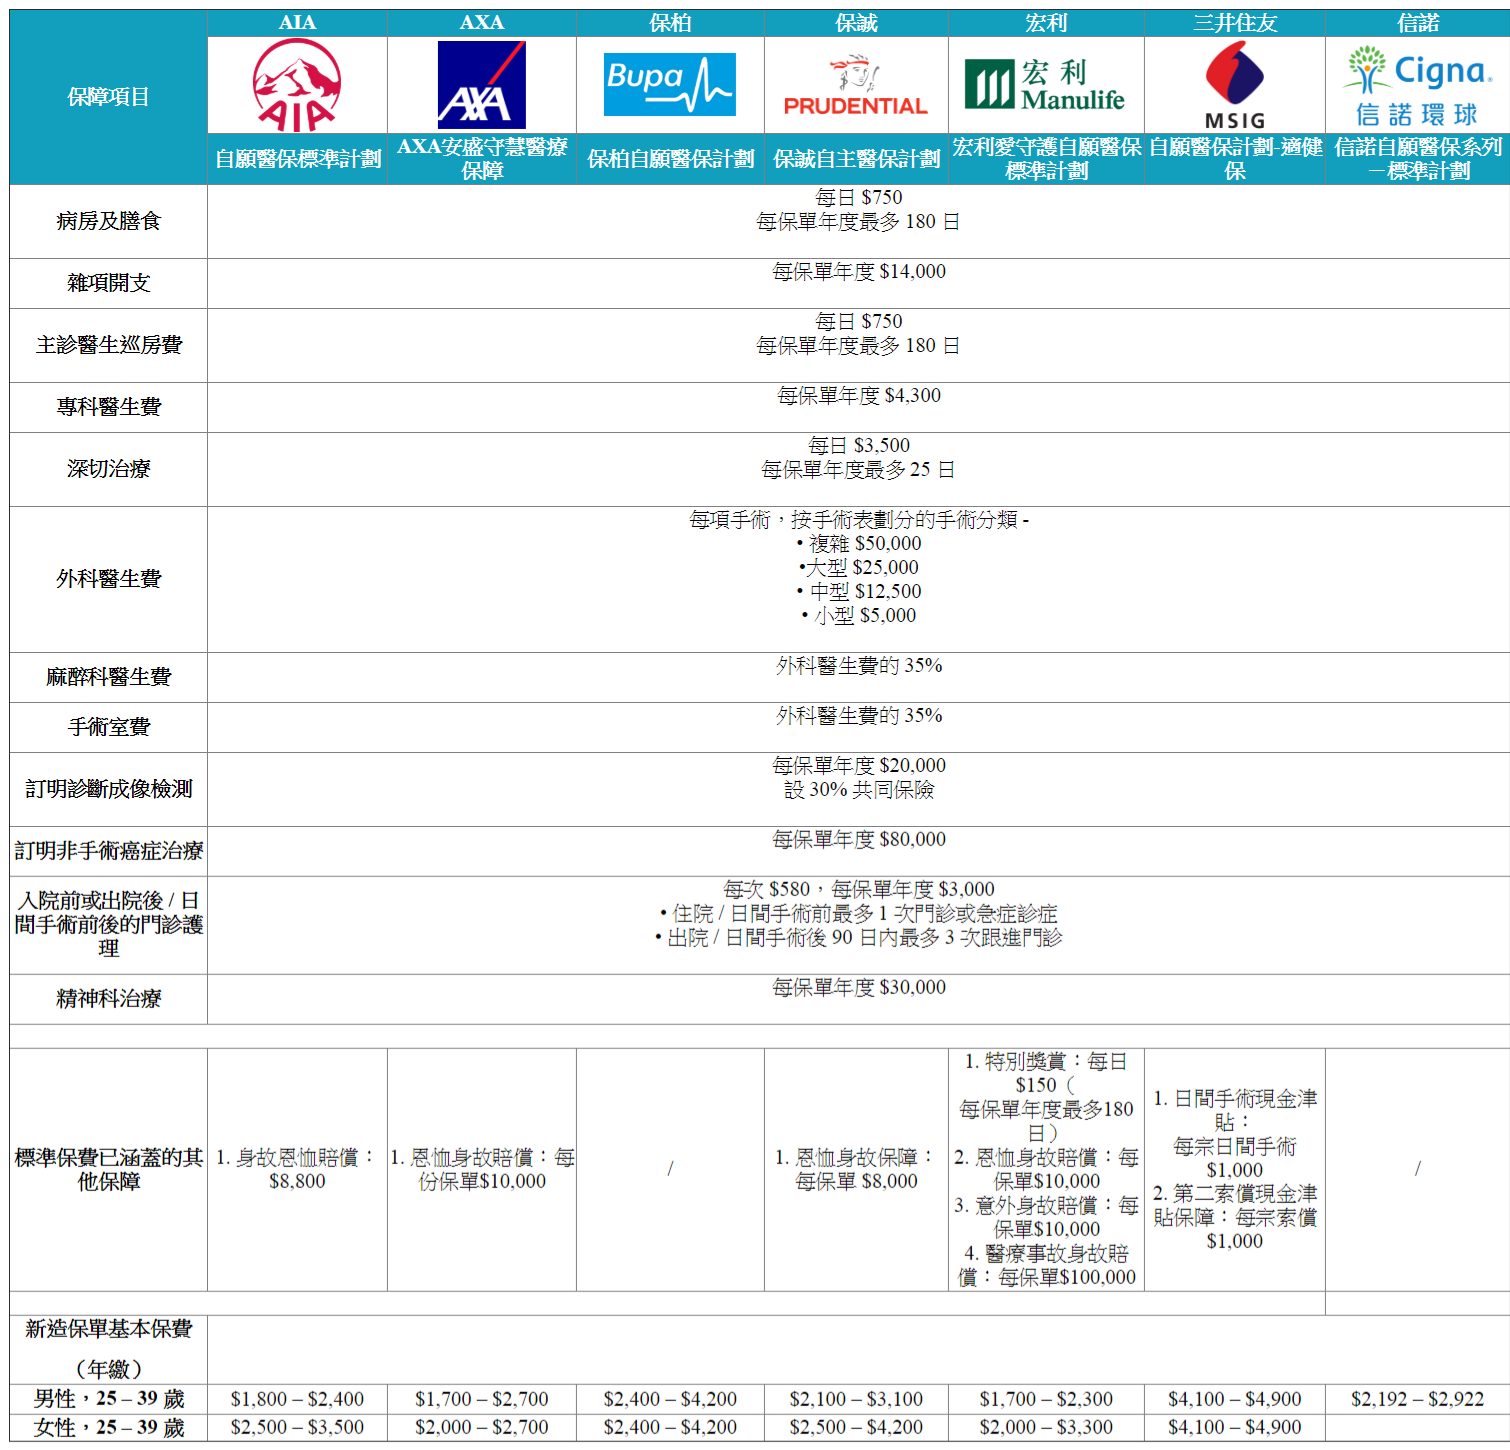Click male premium $1,800 – $2,400
The image size is (1510, 1450).
point(297,1399)
